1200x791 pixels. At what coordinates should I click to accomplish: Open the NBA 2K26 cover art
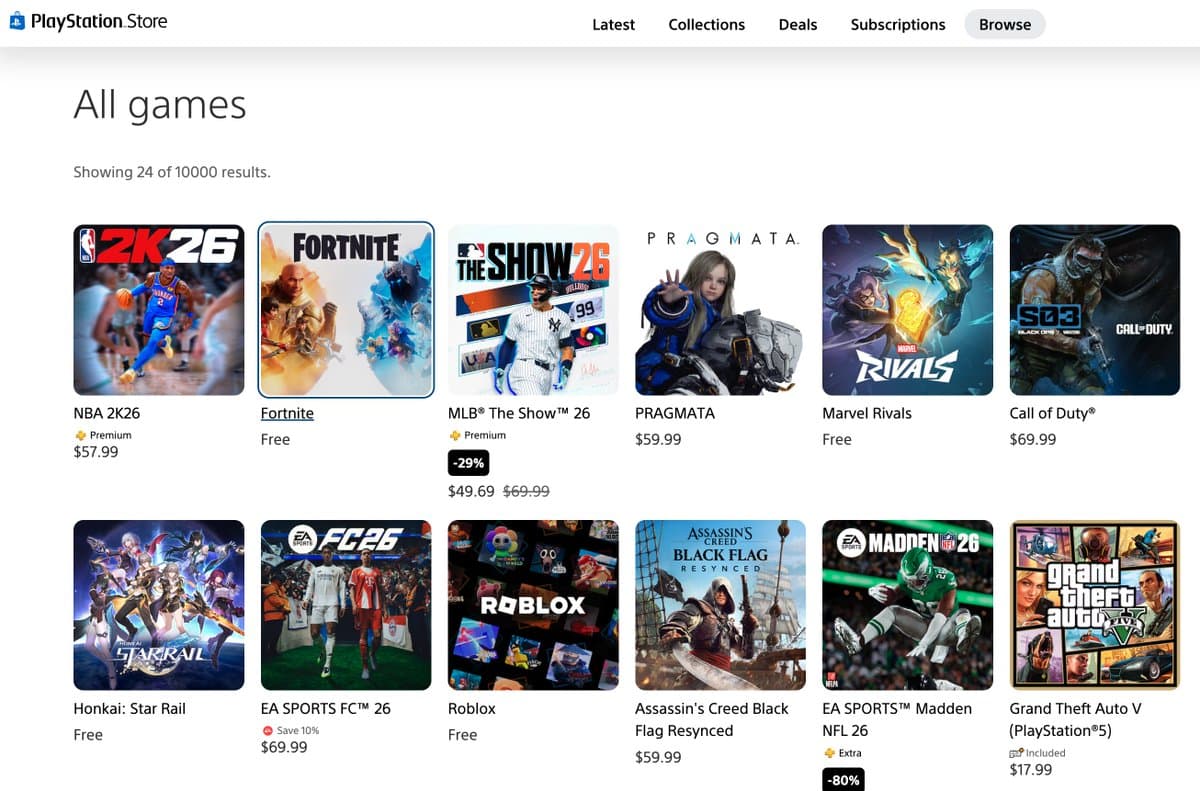tap(158, 309)
